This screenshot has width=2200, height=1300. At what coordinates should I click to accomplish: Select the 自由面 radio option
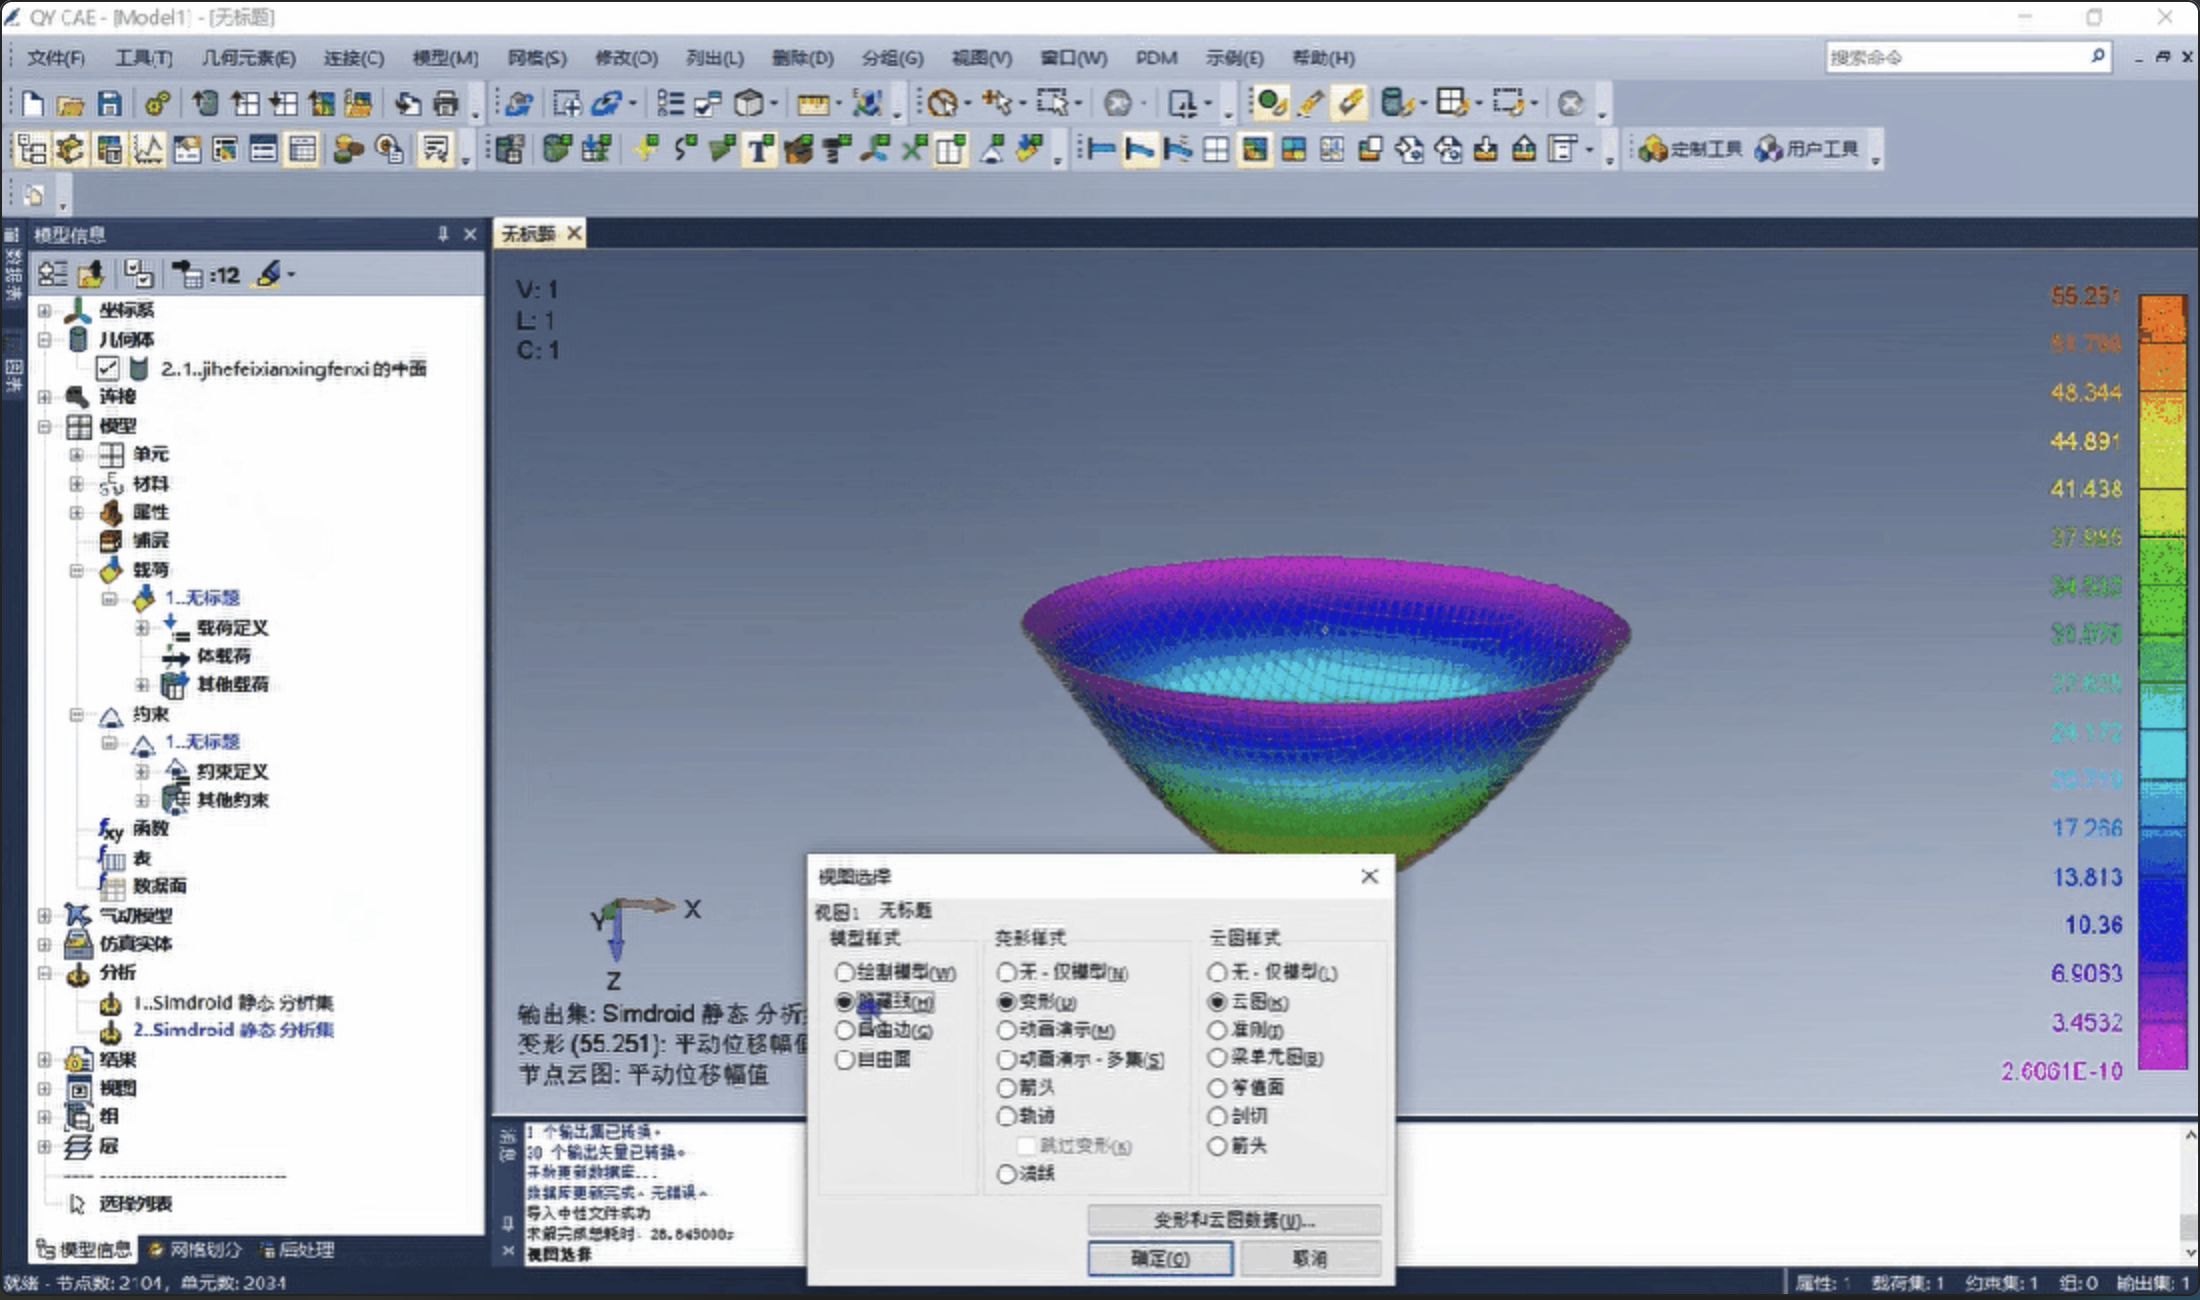(845, 1059)
